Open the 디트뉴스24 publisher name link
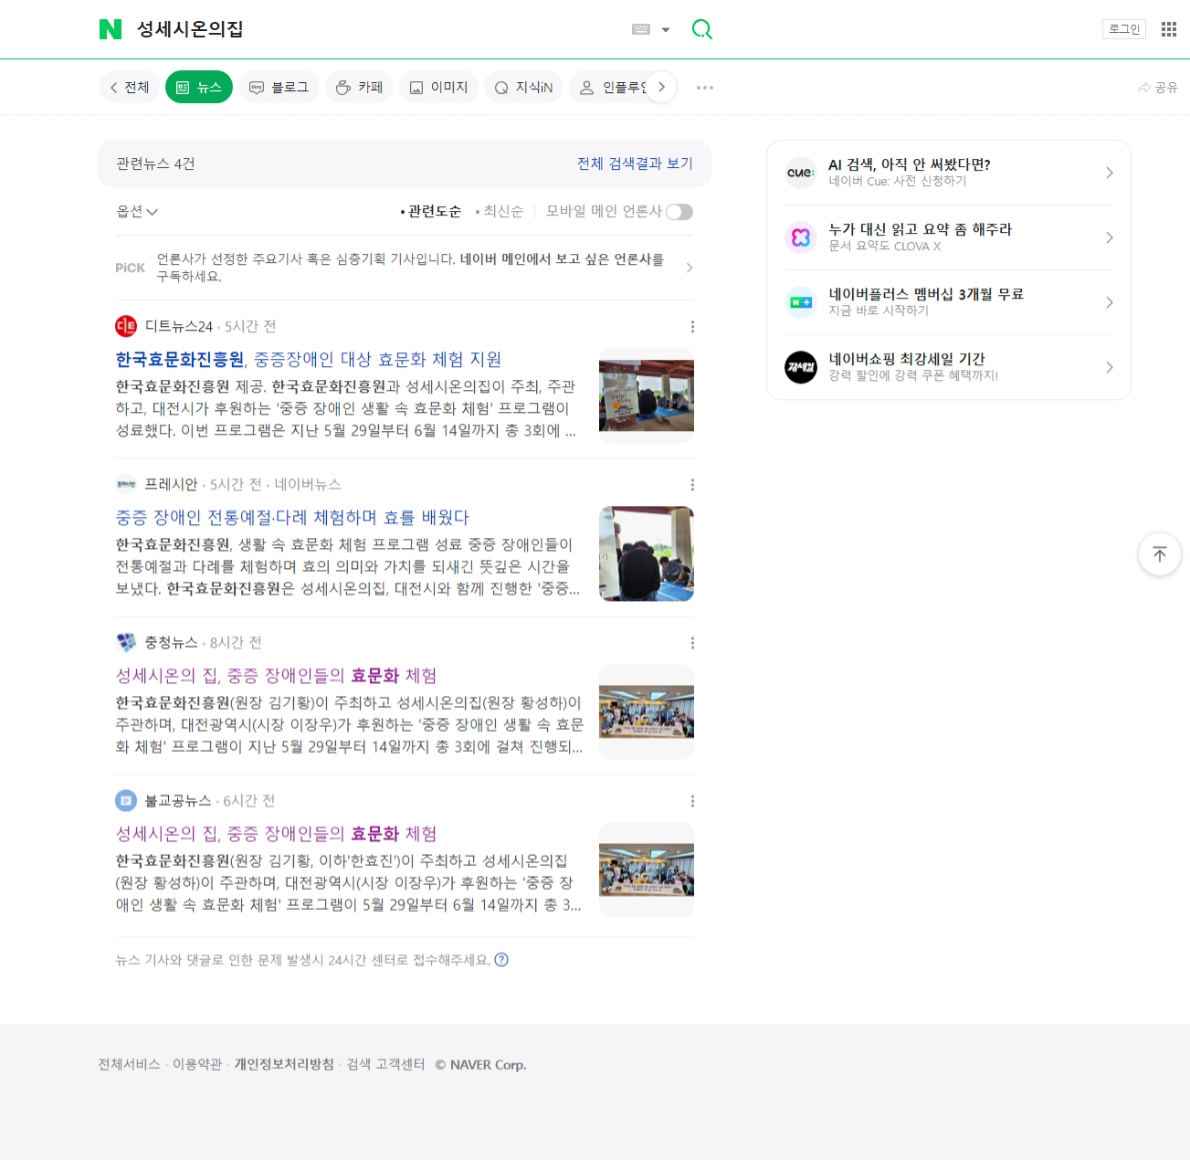This screenshot has width=1190, height=1160. click(x=178, y=326)
